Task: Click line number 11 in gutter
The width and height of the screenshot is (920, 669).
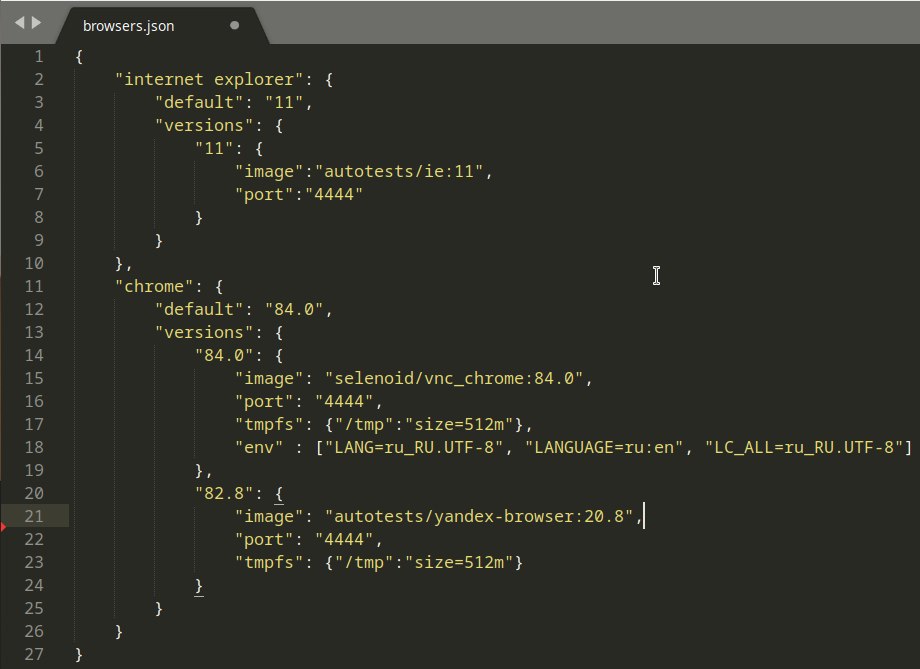Action: 34,286
